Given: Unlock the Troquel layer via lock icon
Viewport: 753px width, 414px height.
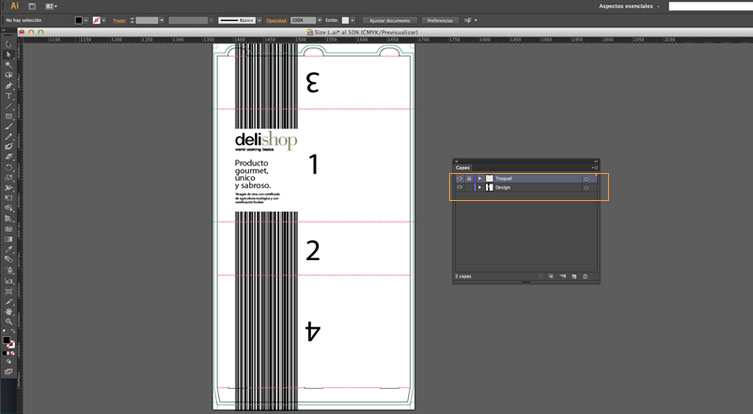Looking at the screenshot, I should pyautogui.click(x=469, y=179).
